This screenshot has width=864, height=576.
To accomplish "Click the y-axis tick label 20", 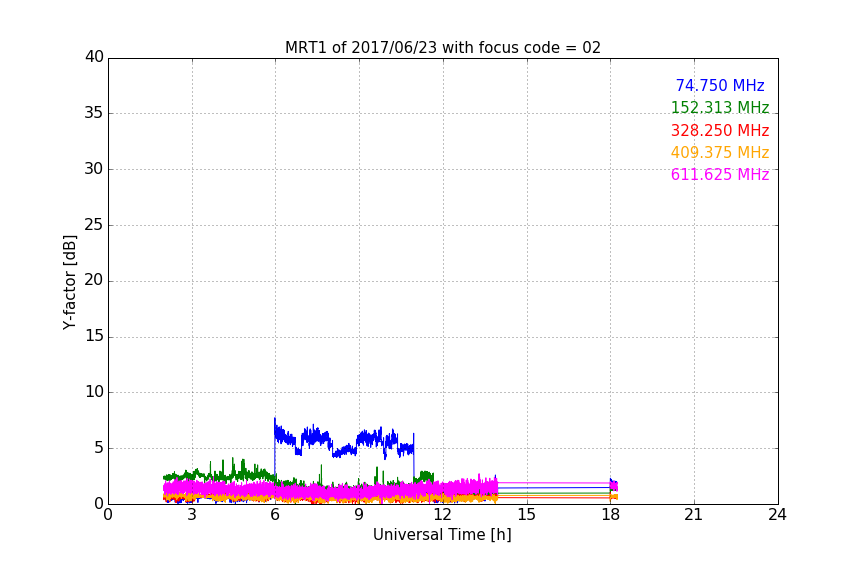I will 94,280.
